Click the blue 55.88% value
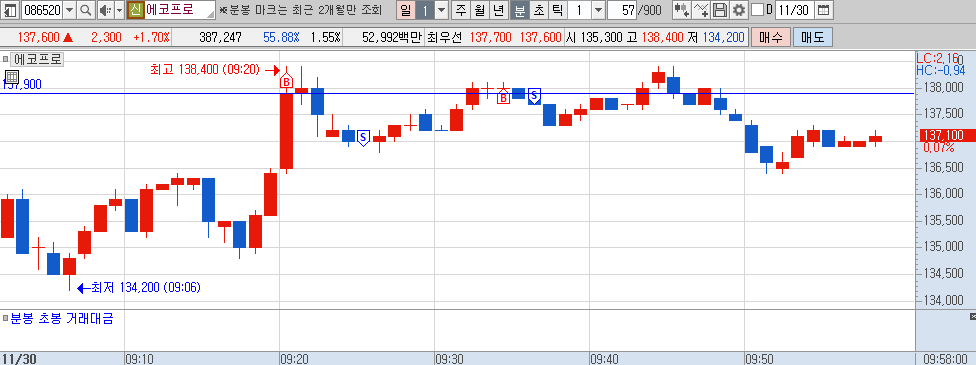The height and width of the screenshot is (365, 976). click(x=281, y=37)
